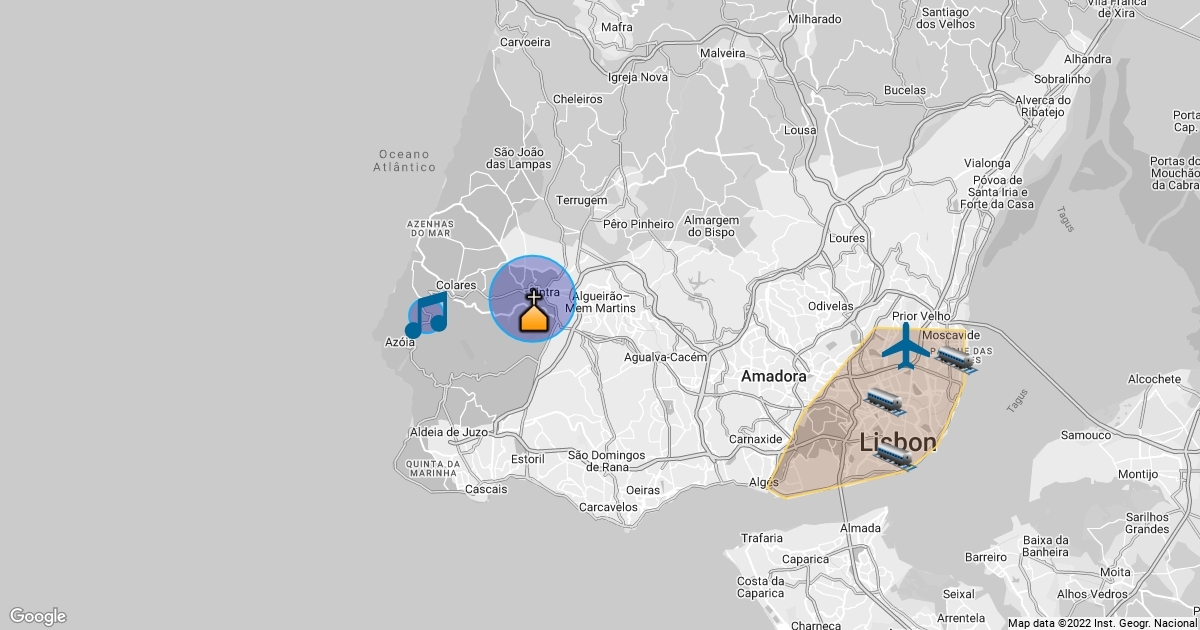The width and height of the screenshot is (1200, 630).
Task: Click the small blue dot above Azóia
Action: click(x=412, y=331)
